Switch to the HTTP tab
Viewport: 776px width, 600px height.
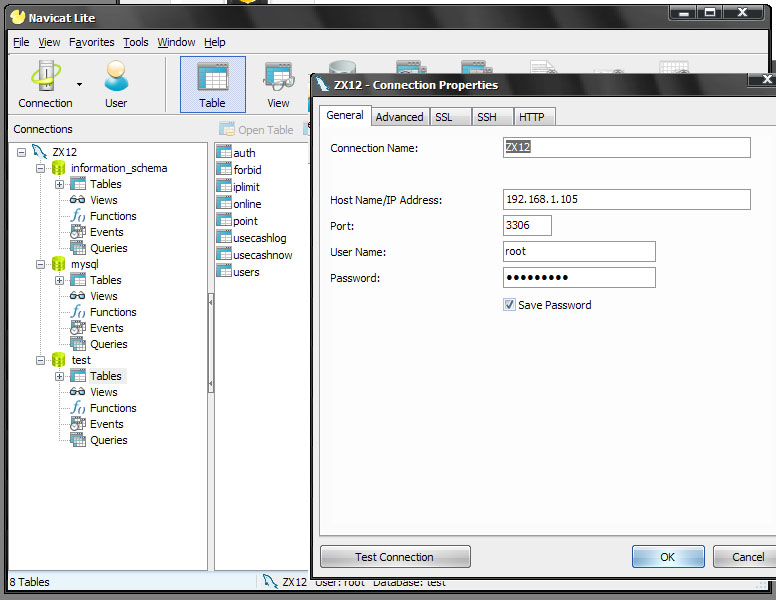point(534,117)
